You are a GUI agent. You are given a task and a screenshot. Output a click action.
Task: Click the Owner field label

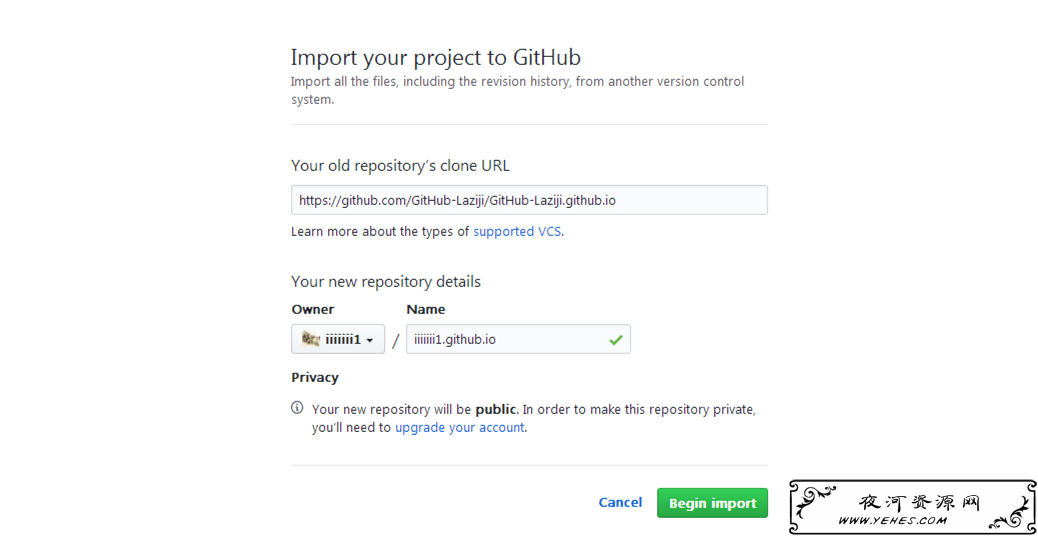313,310
